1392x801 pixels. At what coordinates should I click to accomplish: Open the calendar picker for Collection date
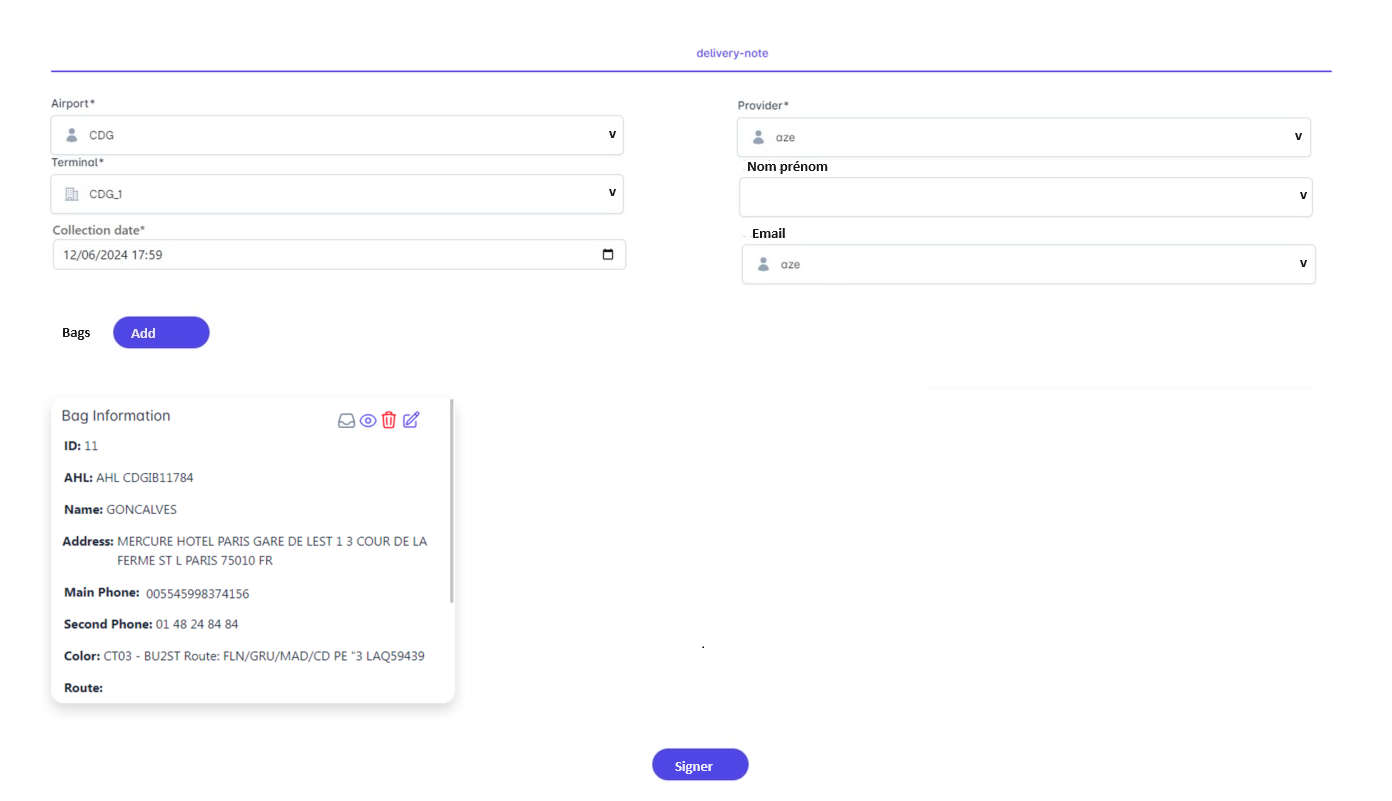[x=608, y=255]
